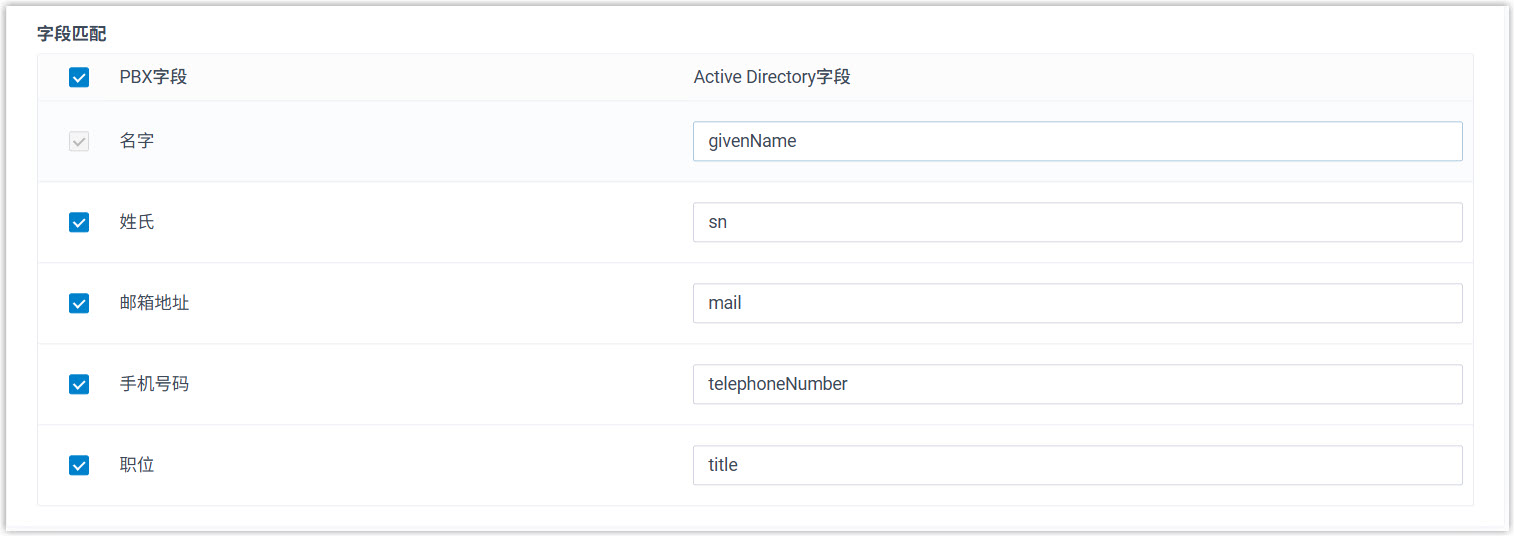
Task: Toggle the 职位 field checkbox
Action: pyautogui.click(x=79, y=465)
